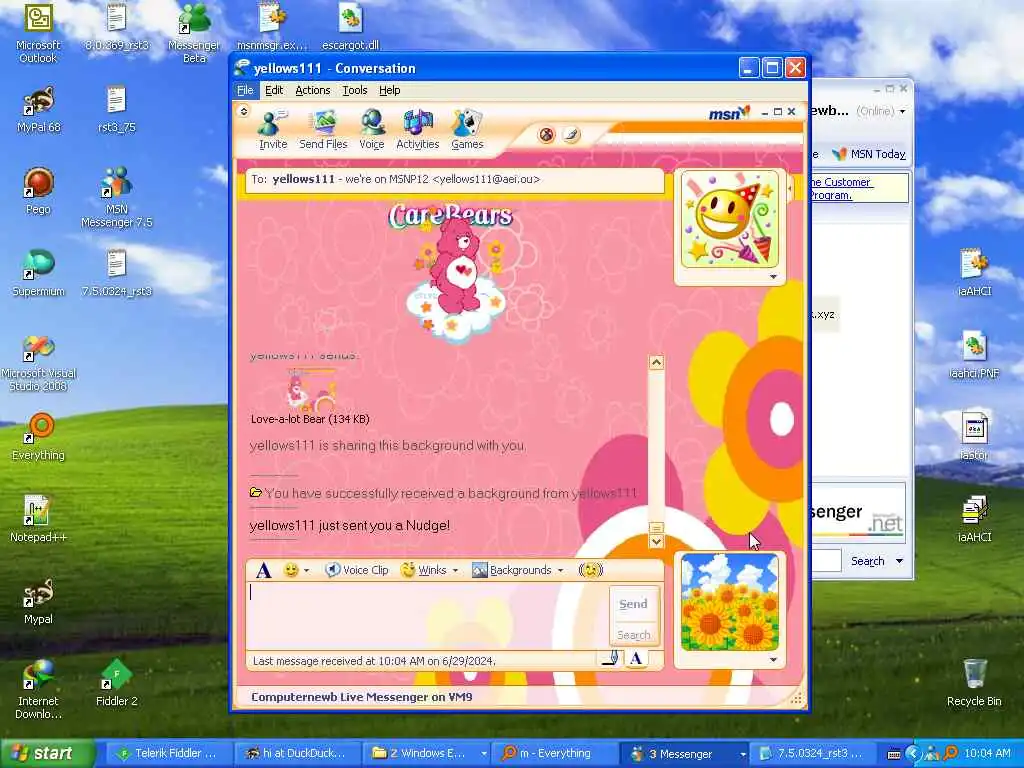The height and width of the screenshot is (768, 1024).
Task: Open my display picture options arrow
Action: point(773,660)
